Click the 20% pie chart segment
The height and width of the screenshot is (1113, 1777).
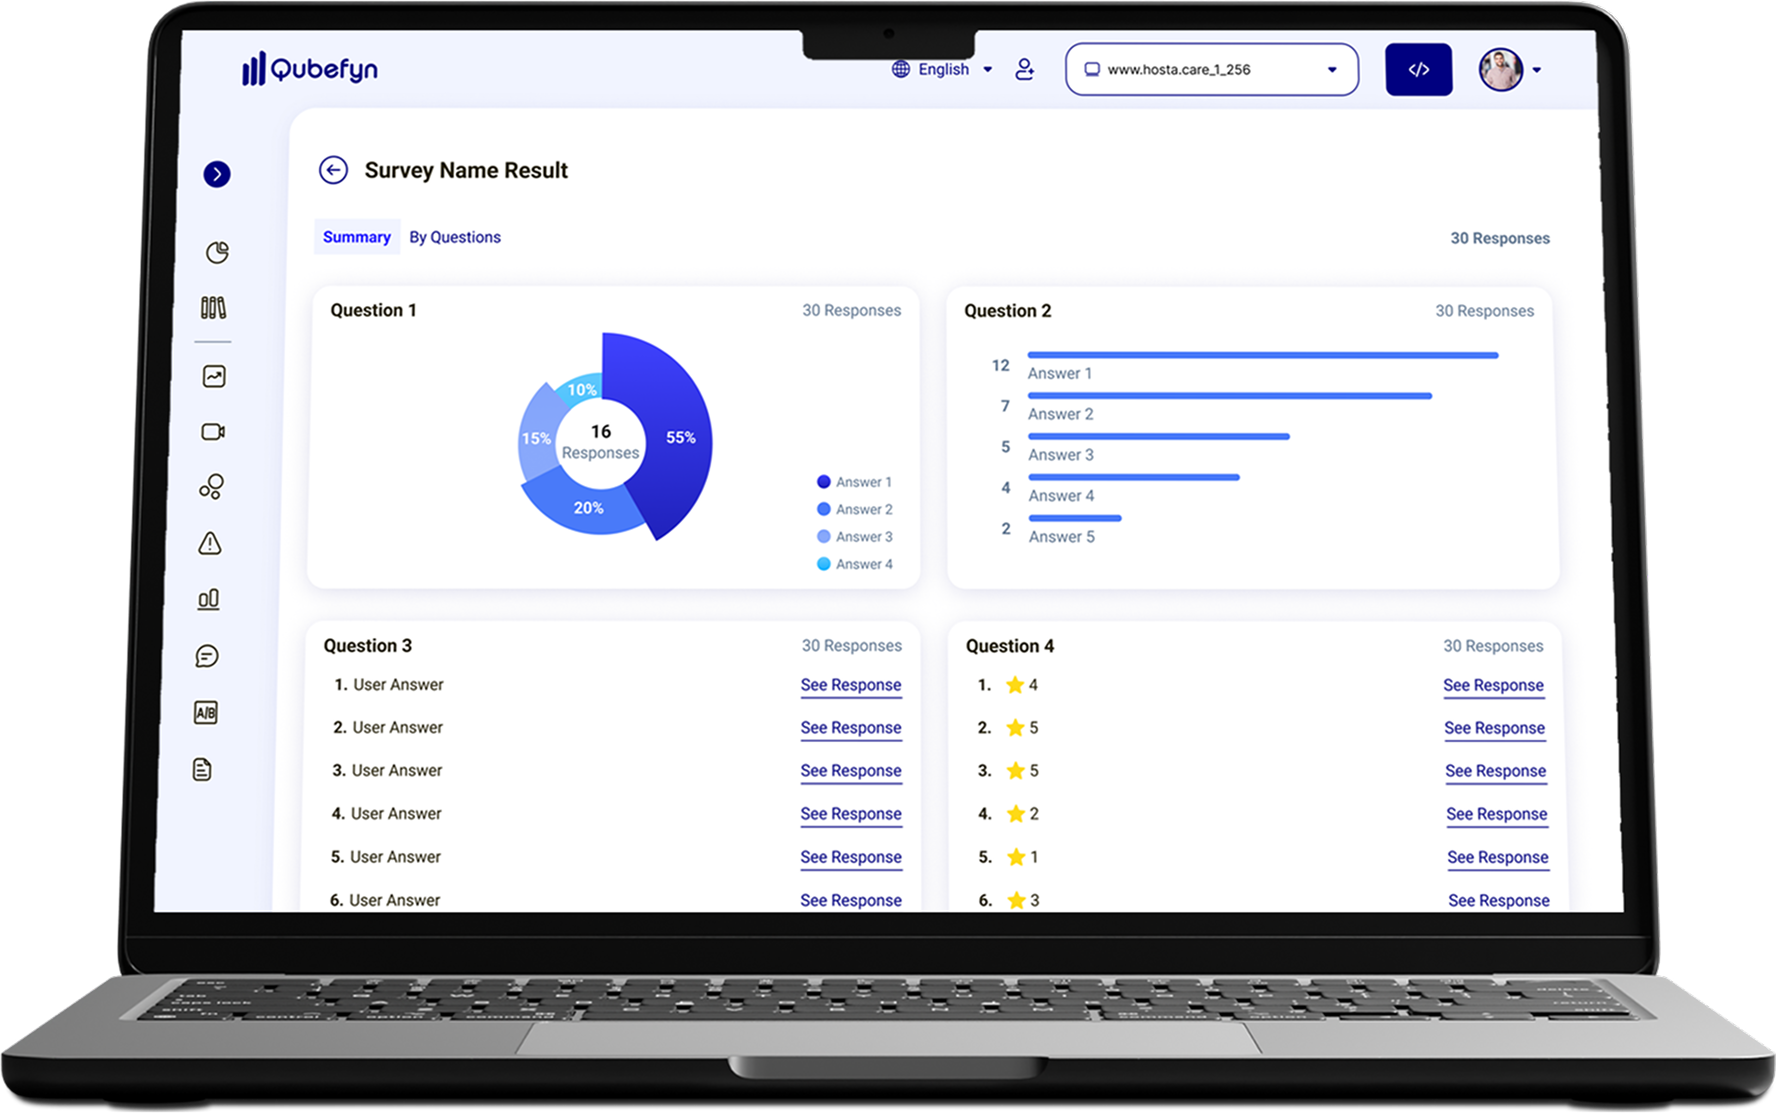(590, 509)
